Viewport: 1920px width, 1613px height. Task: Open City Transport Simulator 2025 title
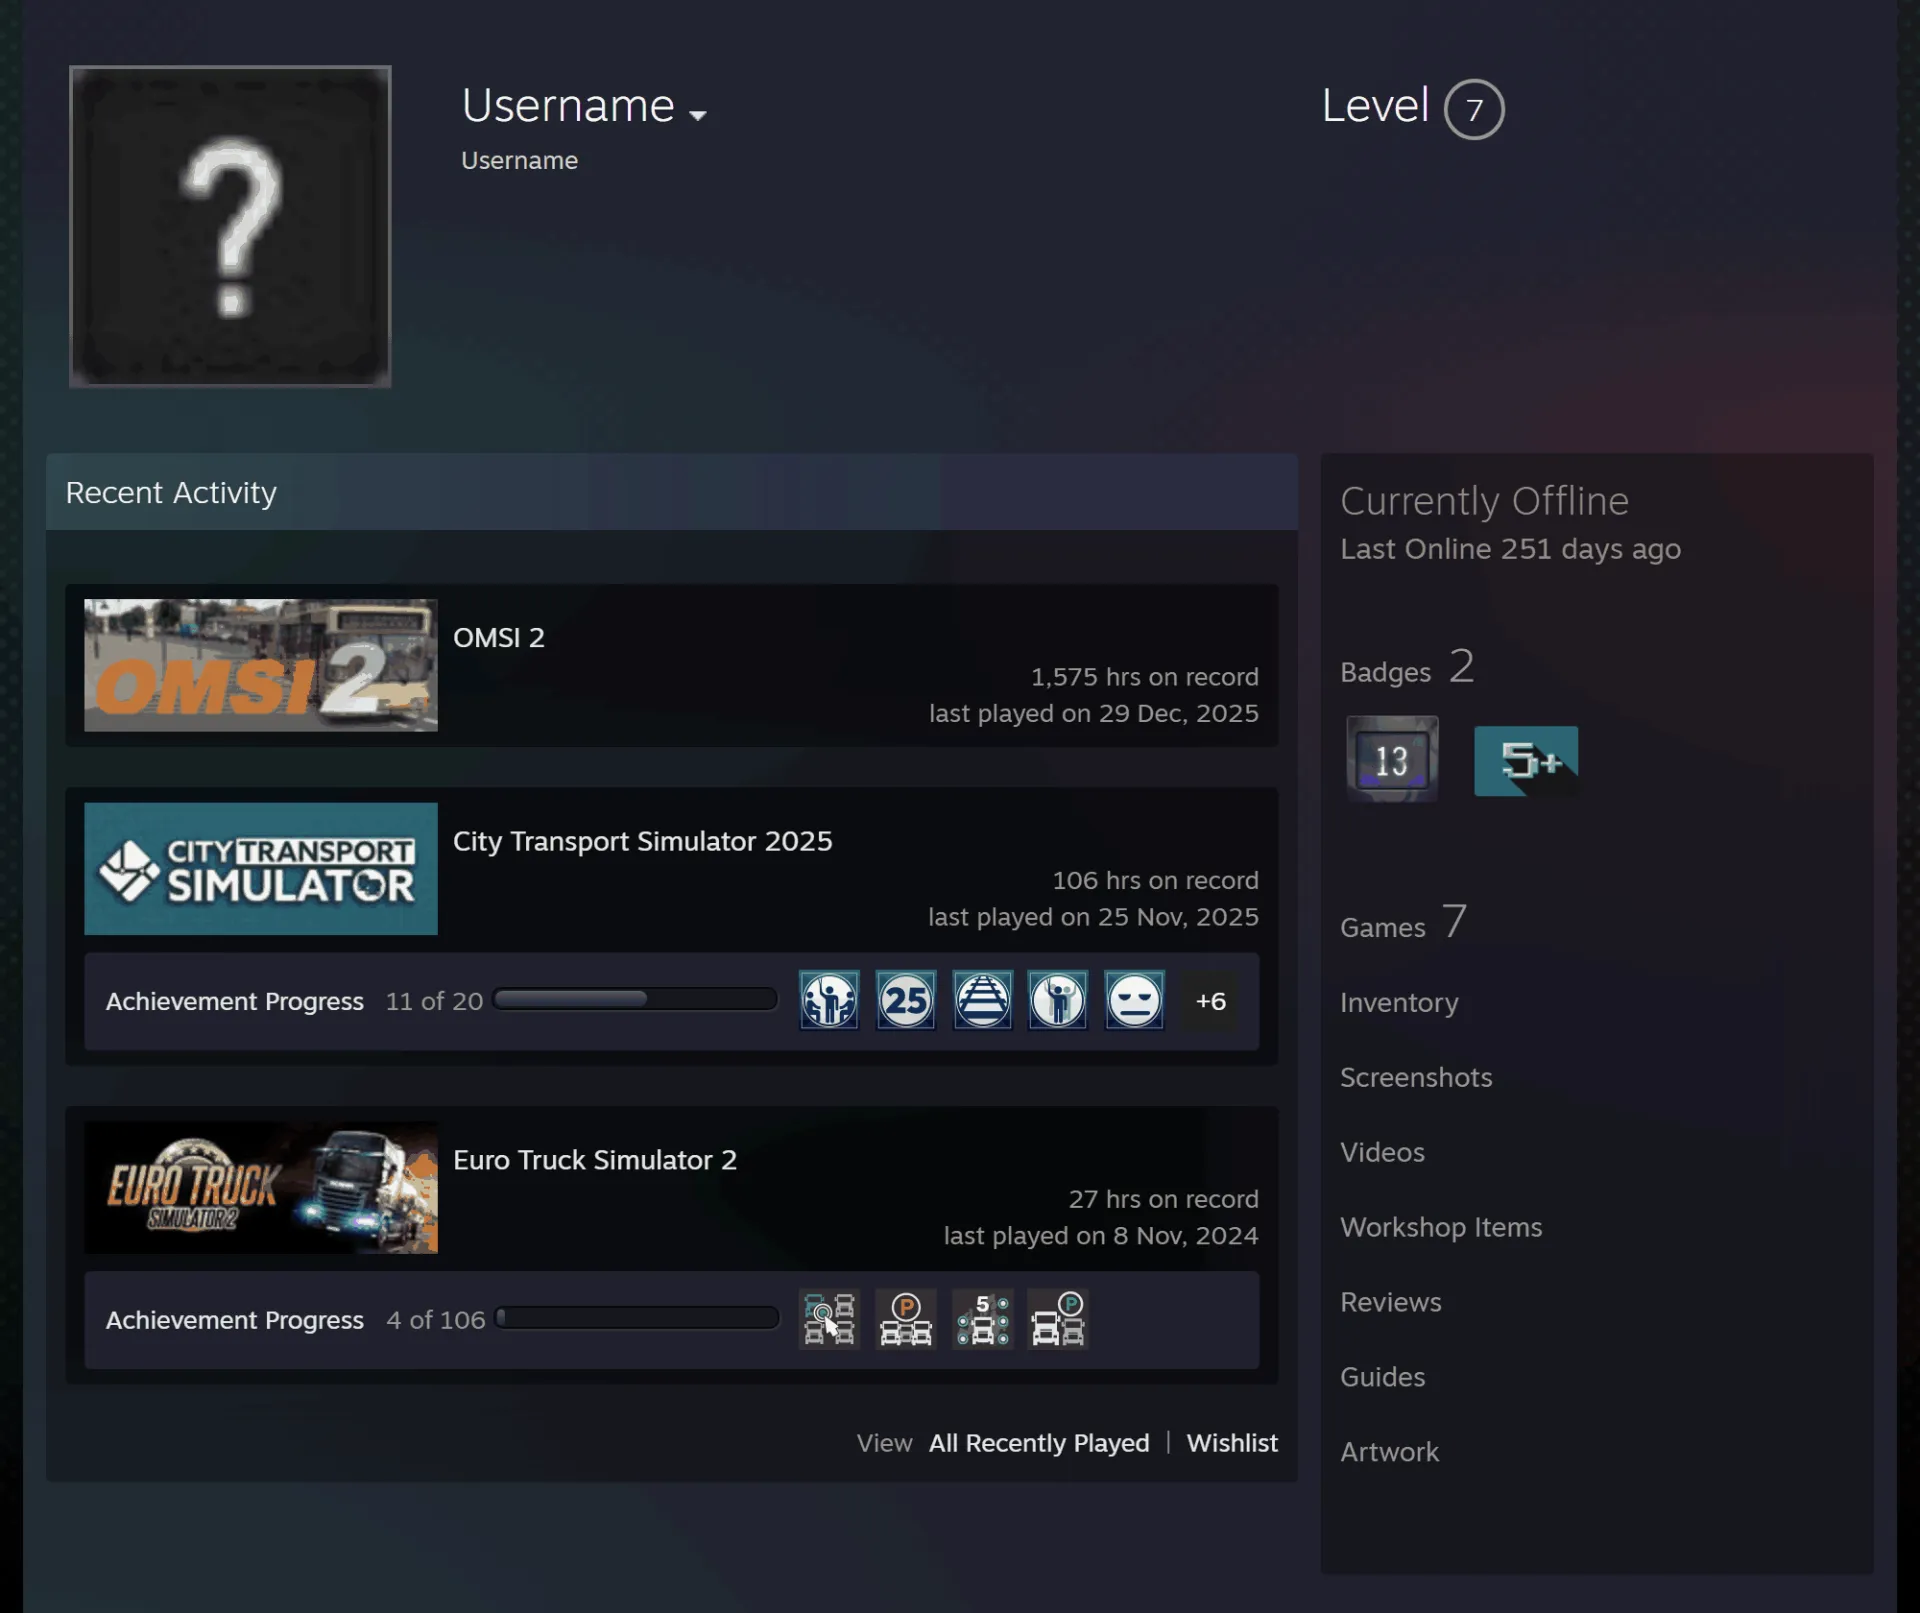[x=642, y=841]
